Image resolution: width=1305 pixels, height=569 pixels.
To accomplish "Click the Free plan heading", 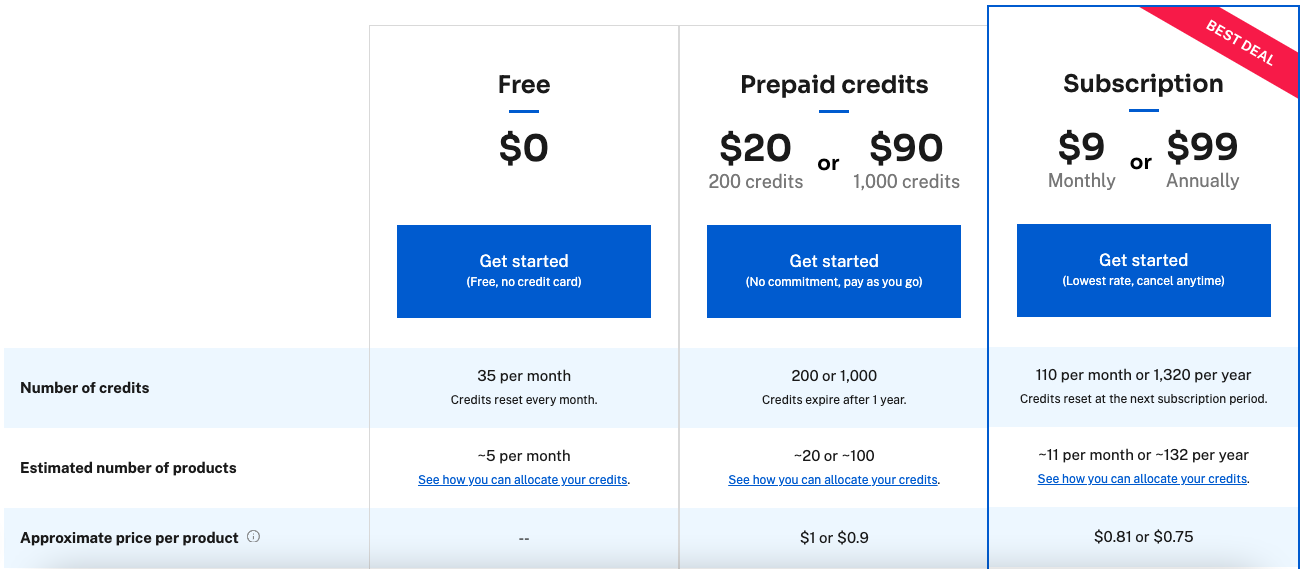I will coord(524,85).
